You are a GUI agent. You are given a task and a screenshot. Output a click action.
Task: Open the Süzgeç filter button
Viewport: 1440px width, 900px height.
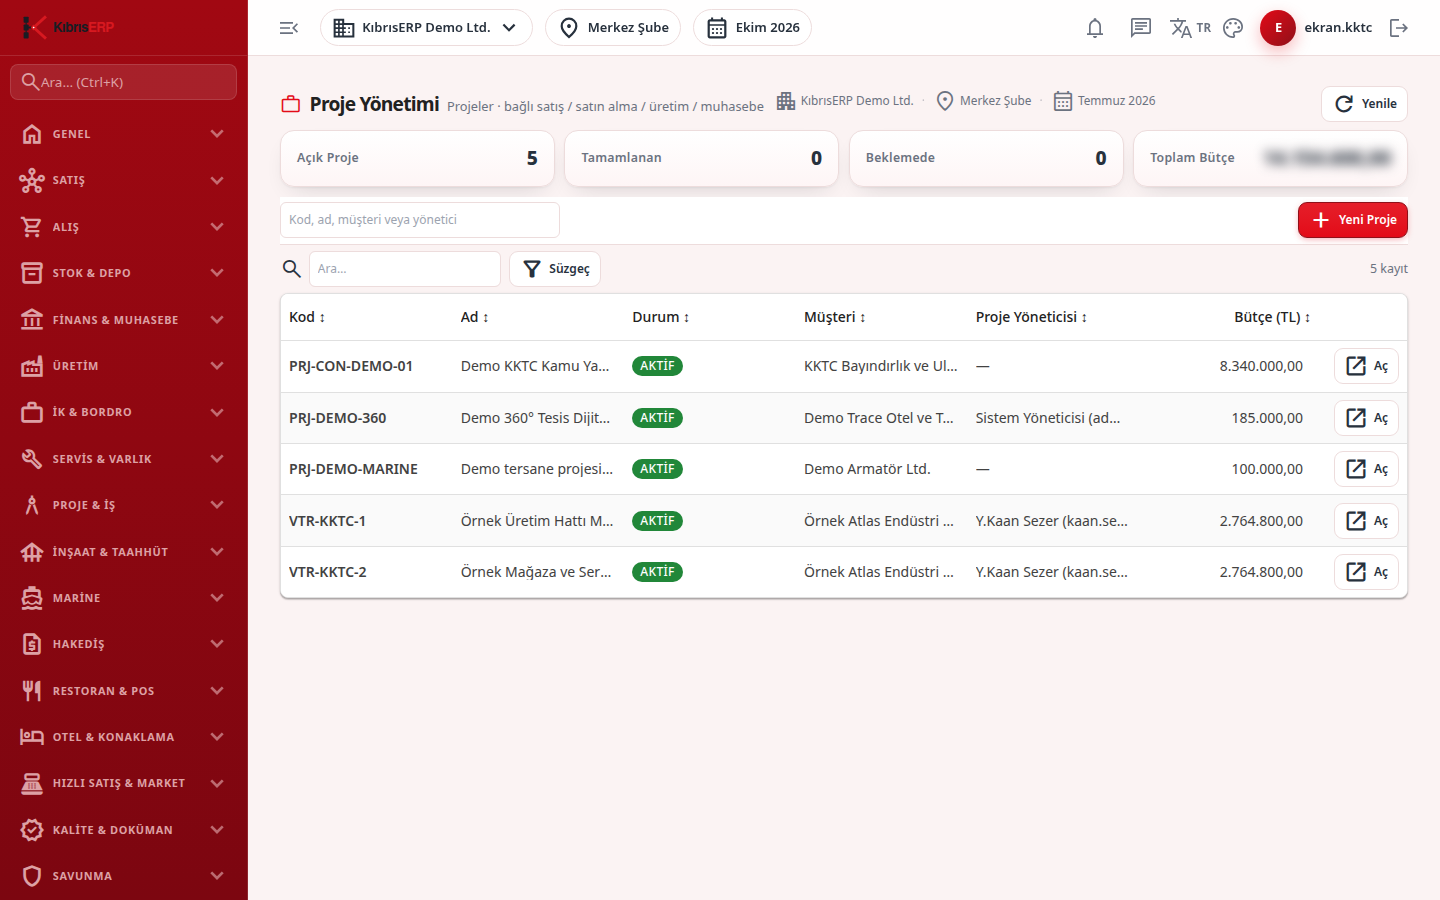(555, 269)
